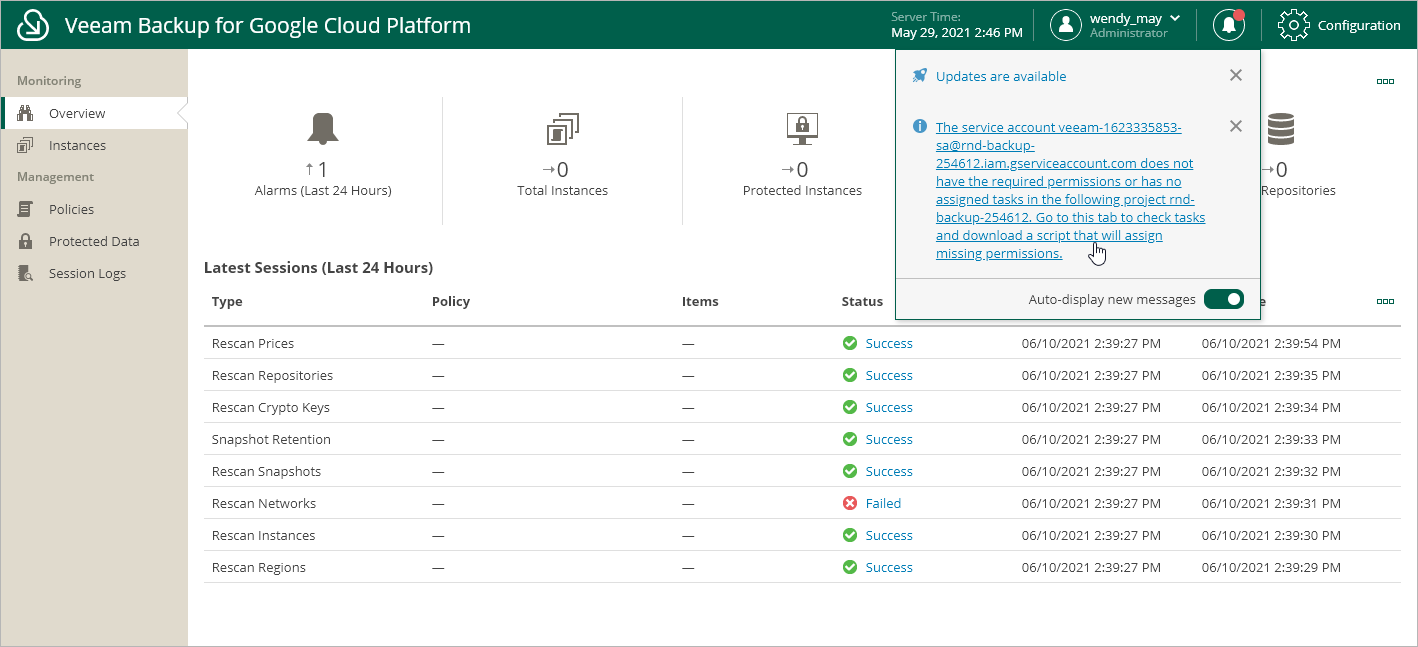Click the wendy_may user avatar icon
Screen dimensions: 1418x647
[1066, 25]
